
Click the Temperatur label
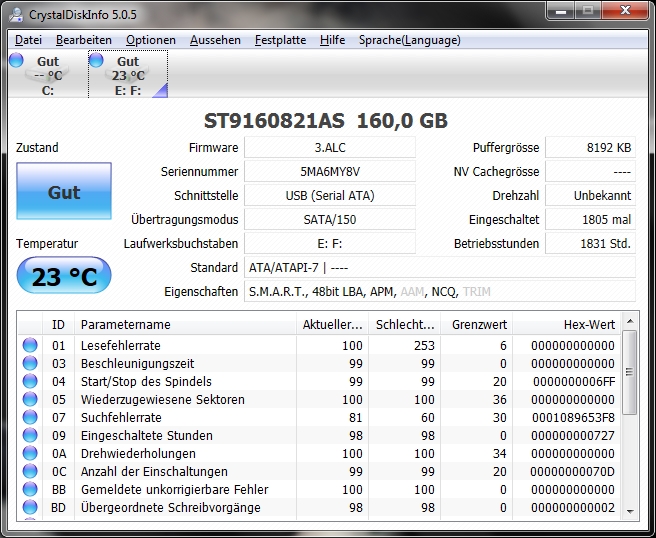point(47,243)
